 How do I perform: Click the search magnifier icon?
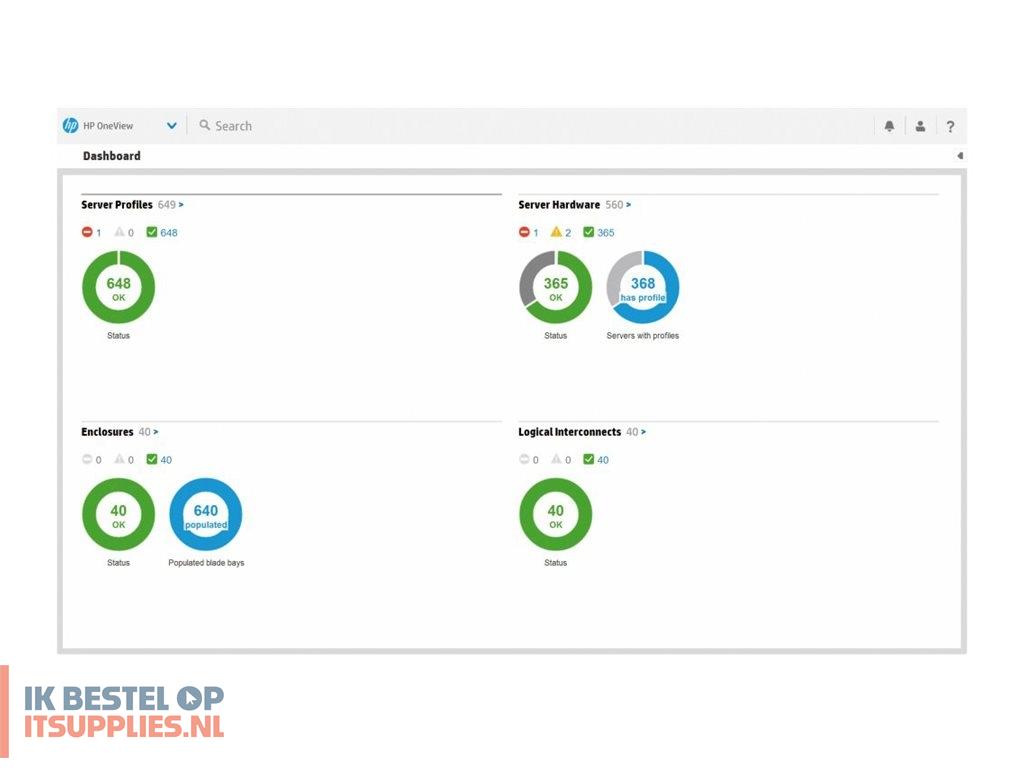204,125
